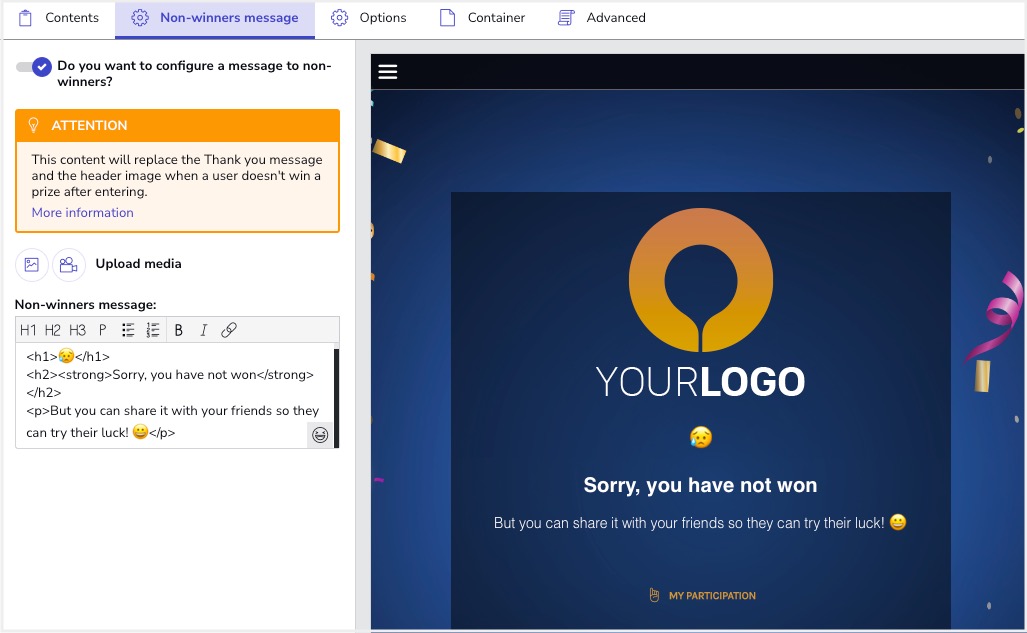
Task: Go to the Container tab
Action: pos(483,18)
